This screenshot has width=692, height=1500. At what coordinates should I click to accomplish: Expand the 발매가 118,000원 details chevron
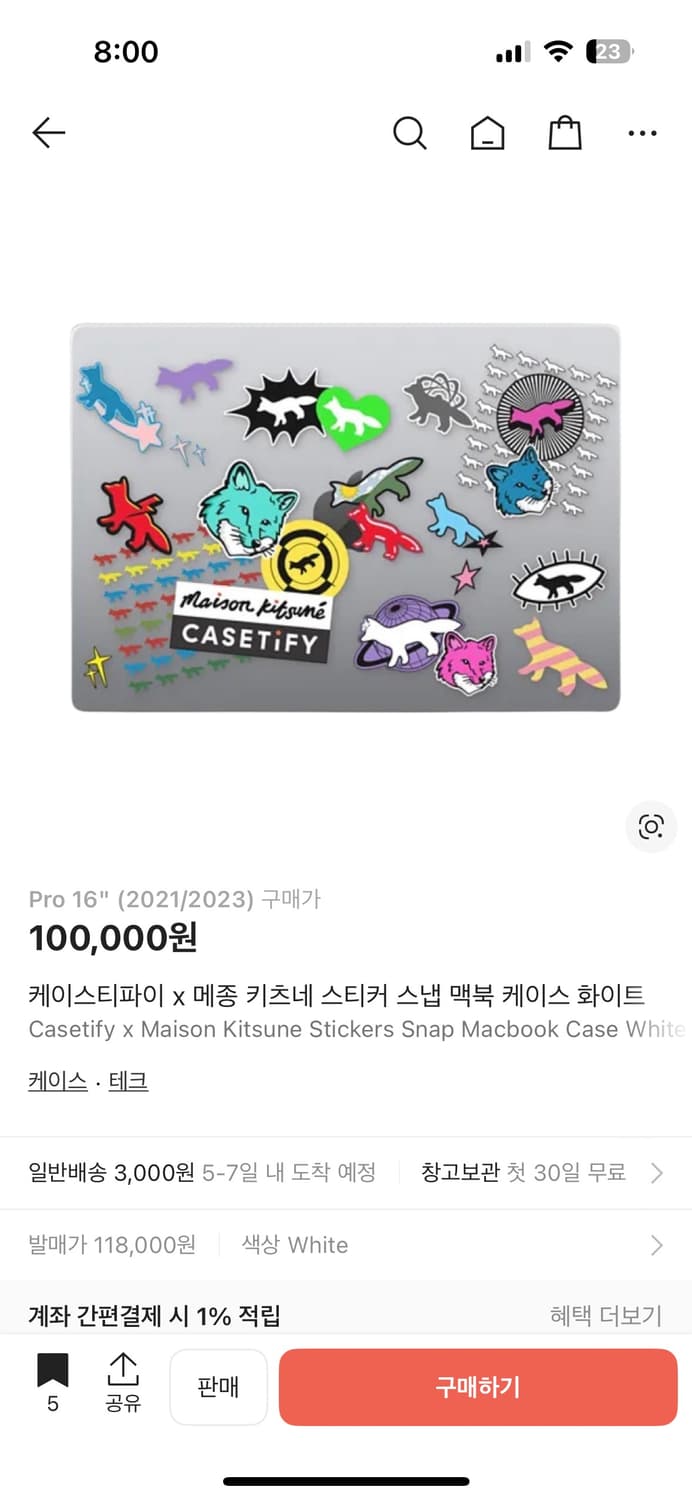[657, 1245]
